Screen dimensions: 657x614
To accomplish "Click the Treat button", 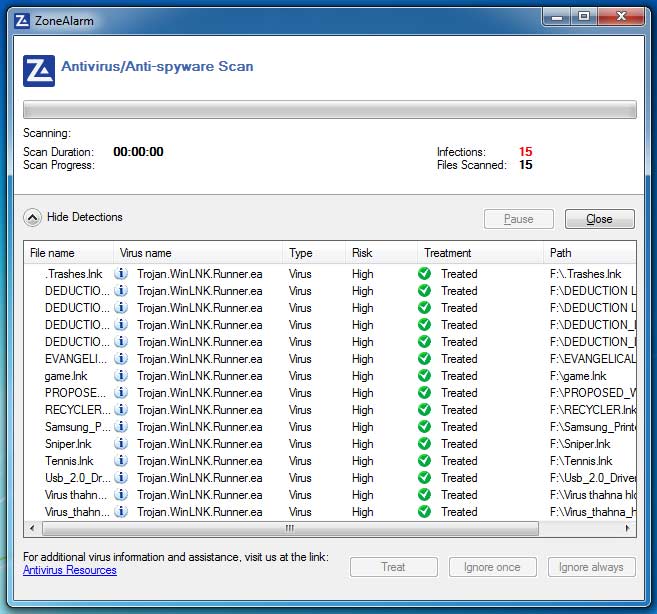I will tap(393, 567).
